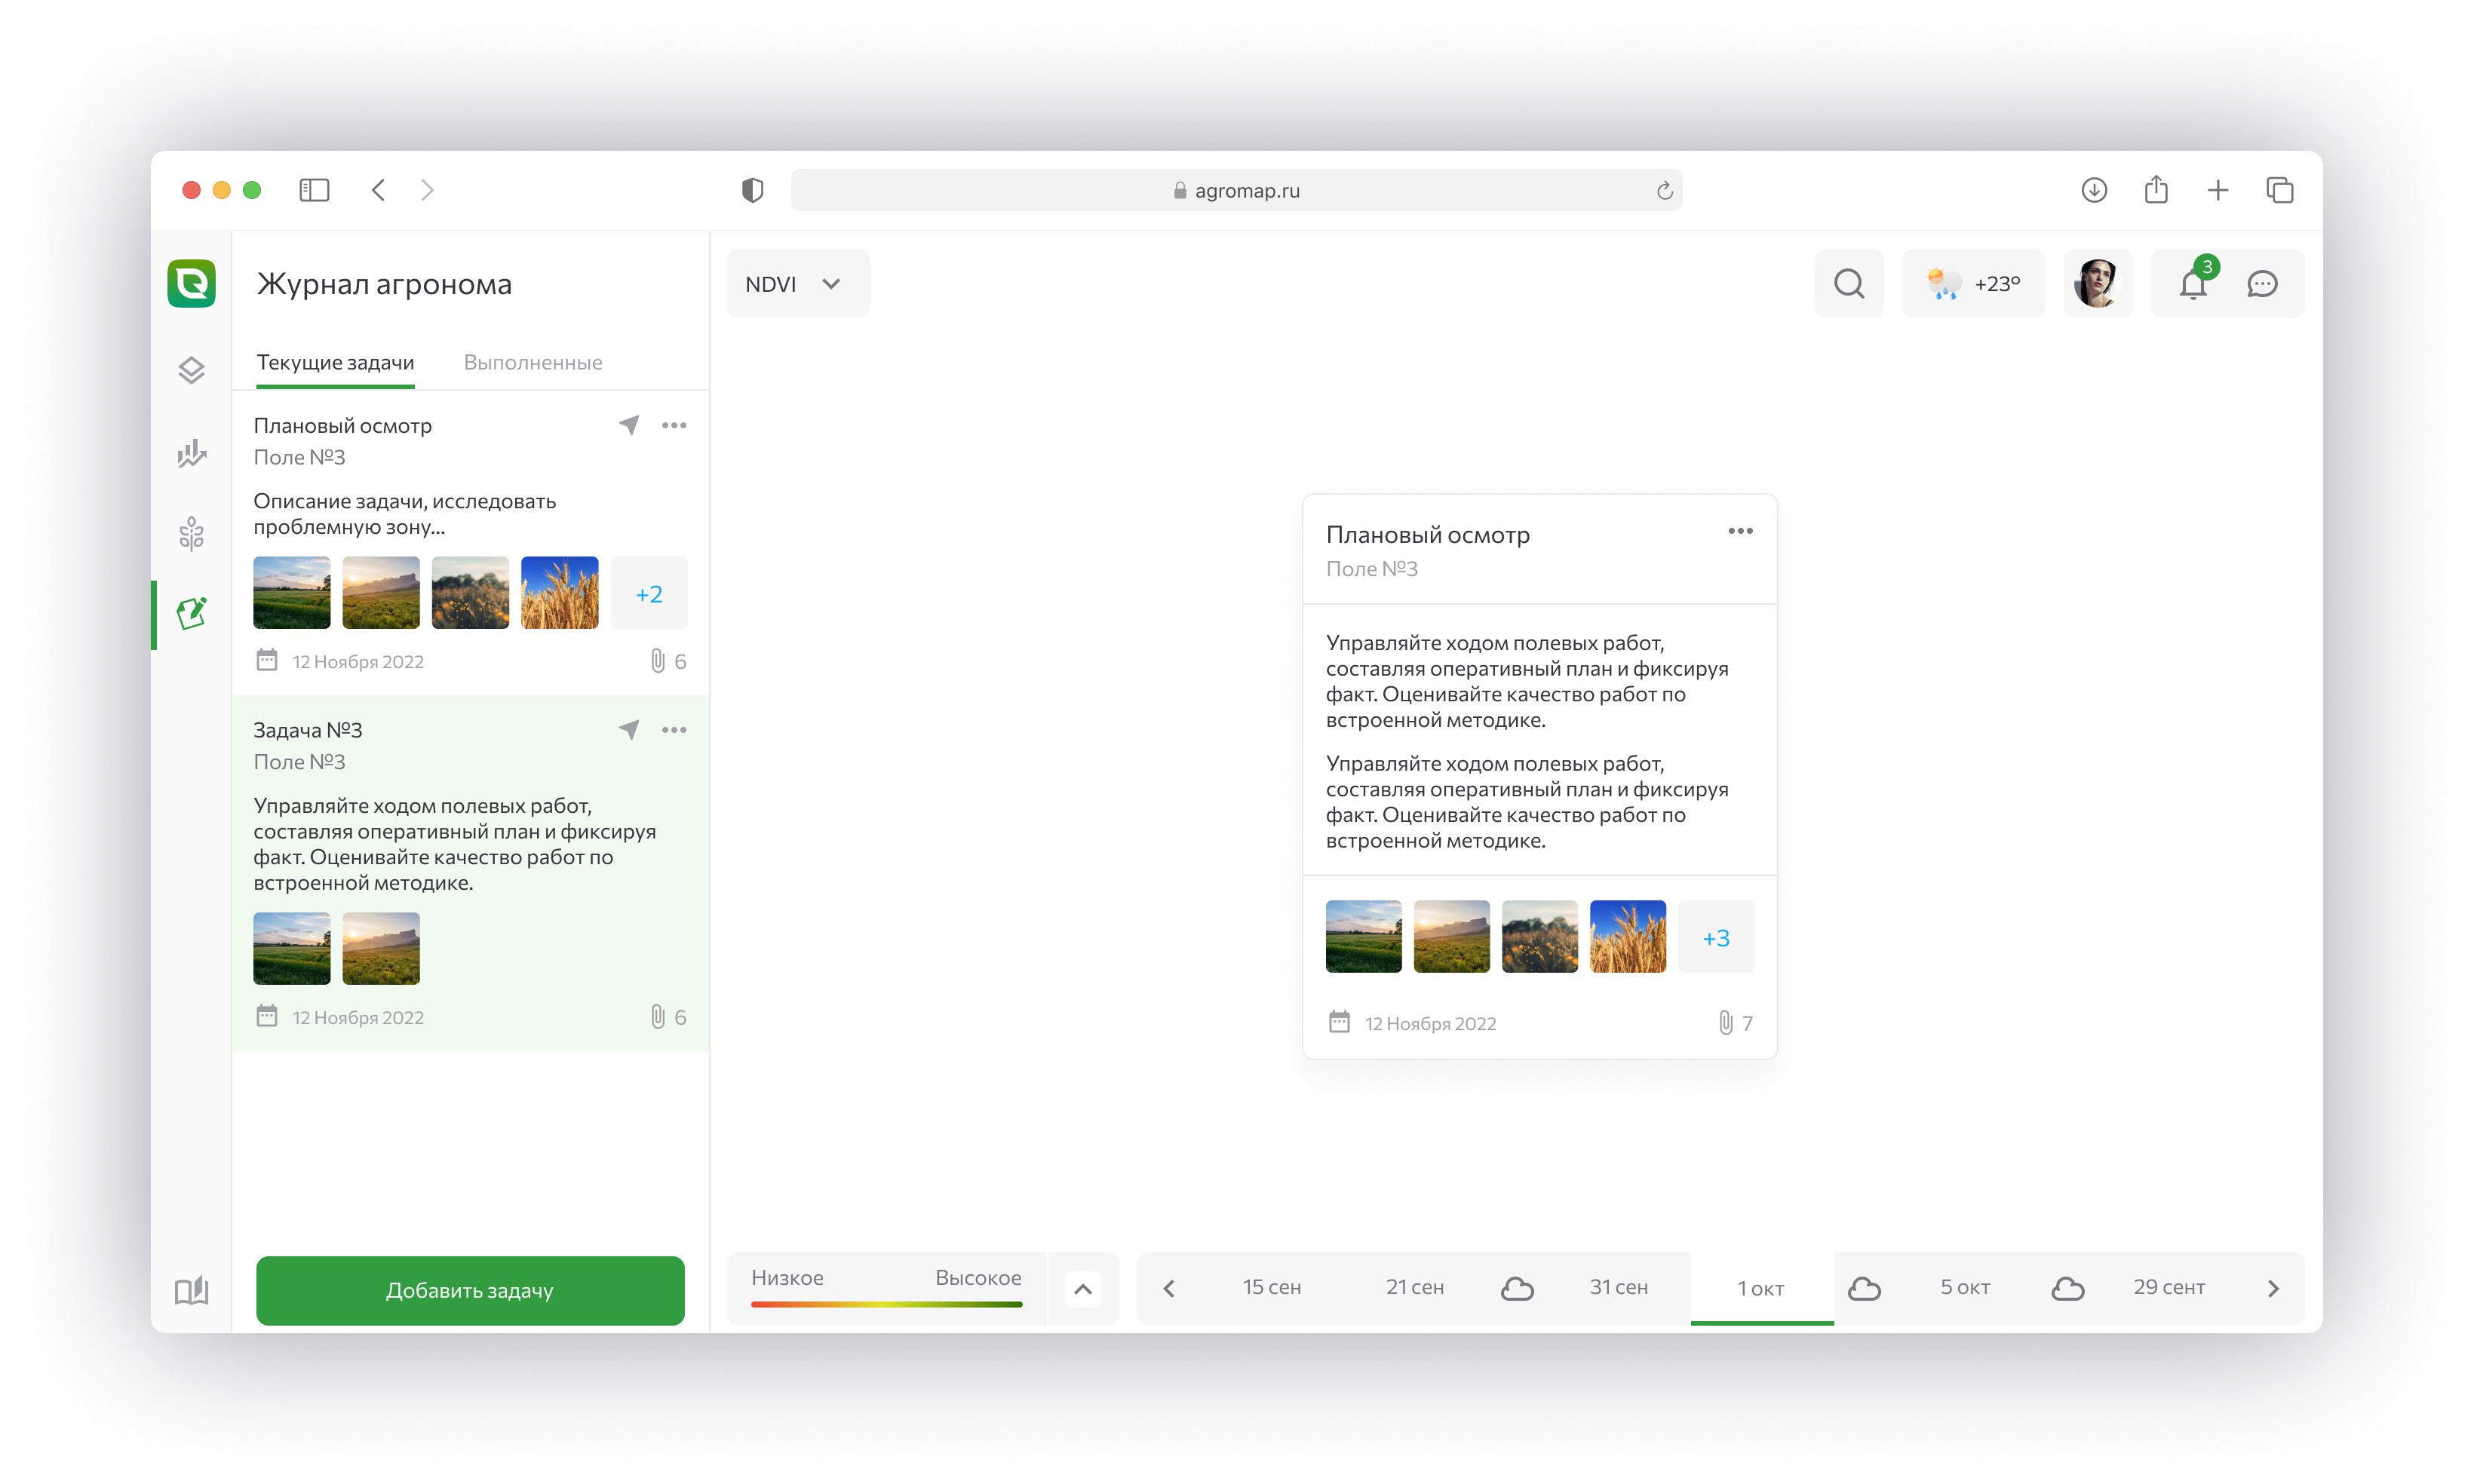Click cloud icon between 21 сен and 31 сен
Viewport: 2474px width, 1484px height.
point(1517,1288)
